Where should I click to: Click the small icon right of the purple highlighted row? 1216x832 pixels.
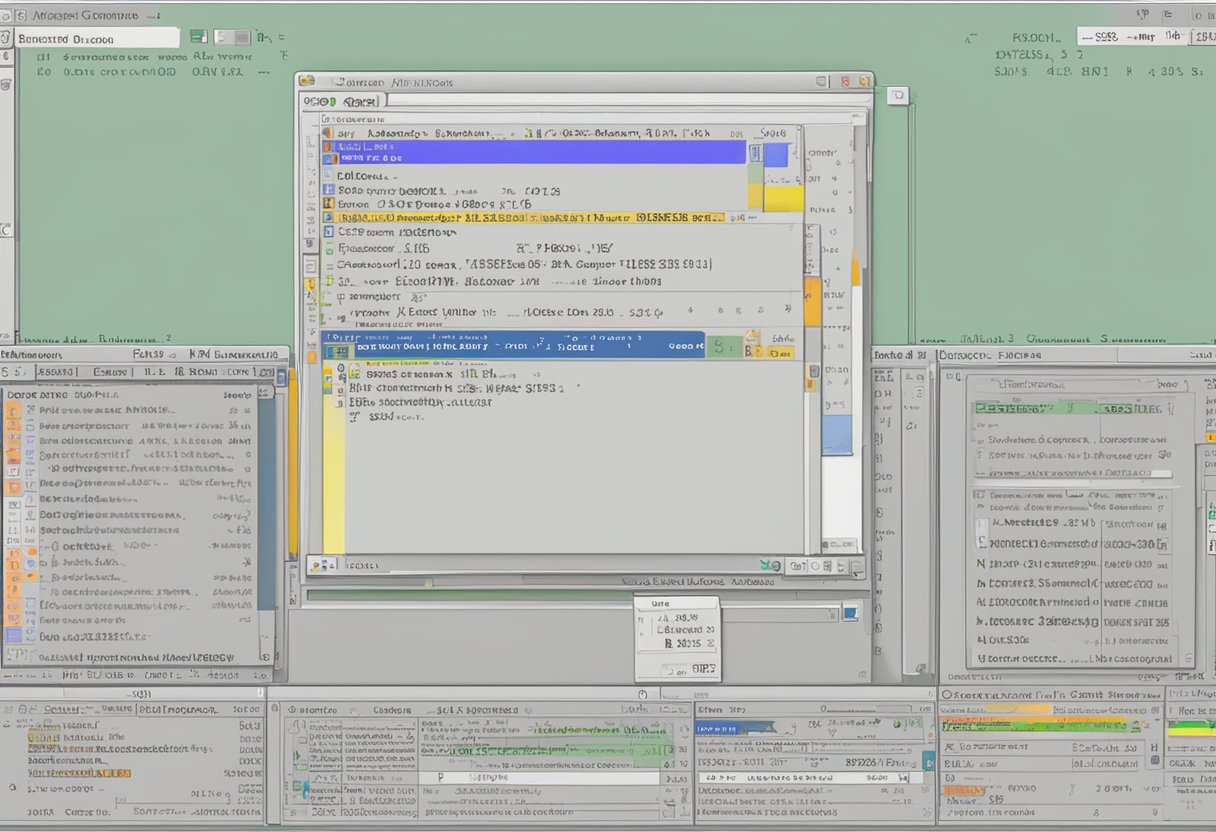(x=755, y=153)
